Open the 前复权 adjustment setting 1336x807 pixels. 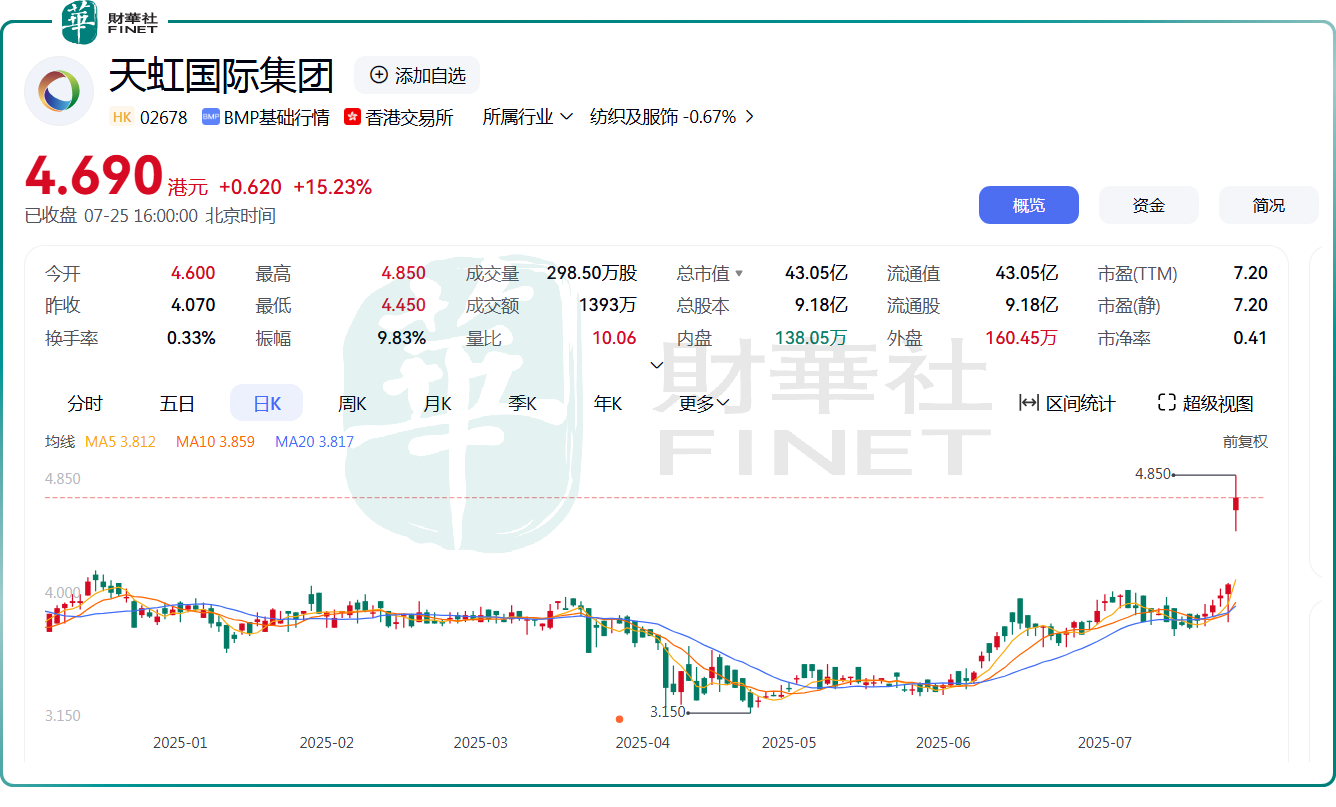(1244, 441)
